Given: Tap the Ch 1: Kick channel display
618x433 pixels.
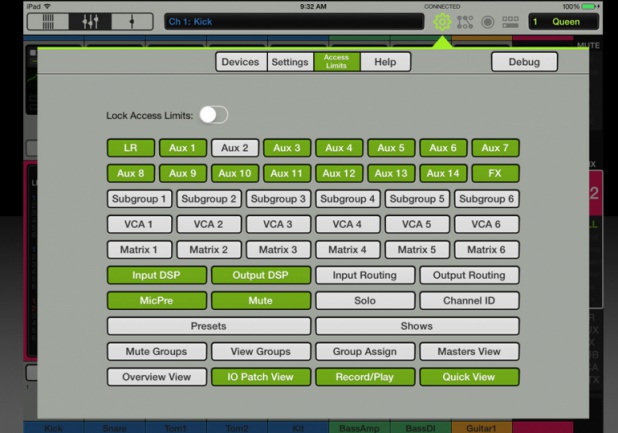Looking at the screenshot, I should coord(294,22).
